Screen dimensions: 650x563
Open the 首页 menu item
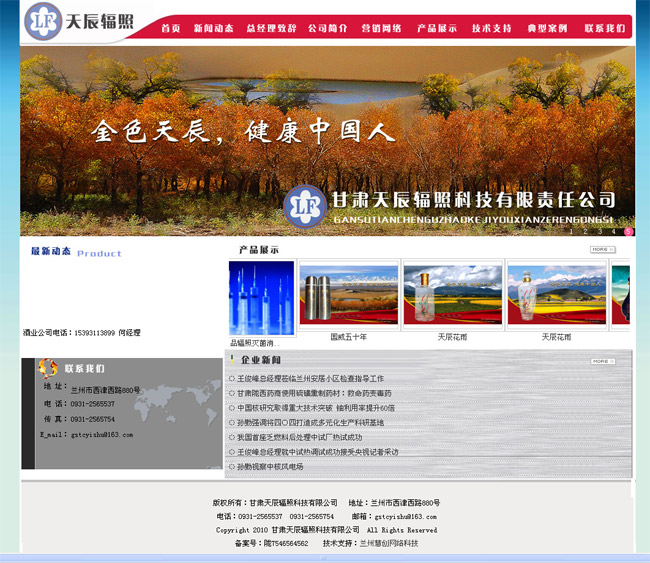click(171, 28)
